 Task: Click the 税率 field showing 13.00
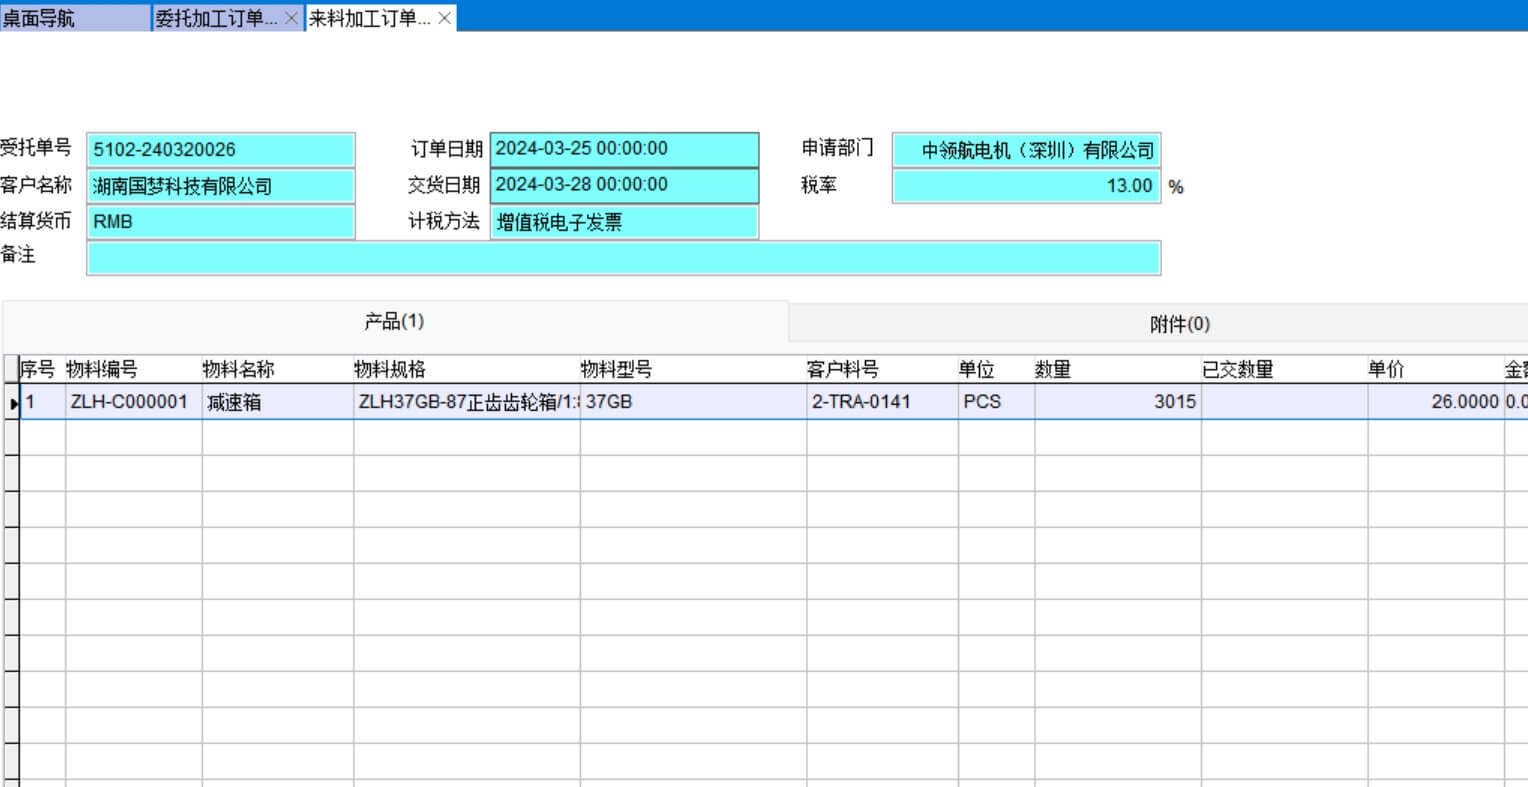[1026, 186]
